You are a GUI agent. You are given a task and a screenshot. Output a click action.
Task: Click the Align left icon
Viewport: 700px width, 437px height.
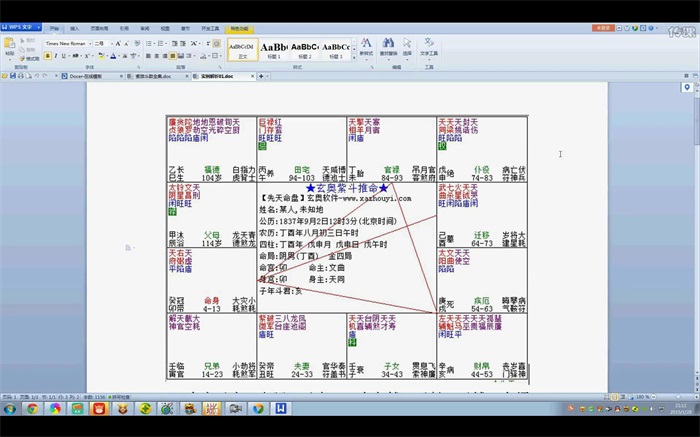pos(148,56)
